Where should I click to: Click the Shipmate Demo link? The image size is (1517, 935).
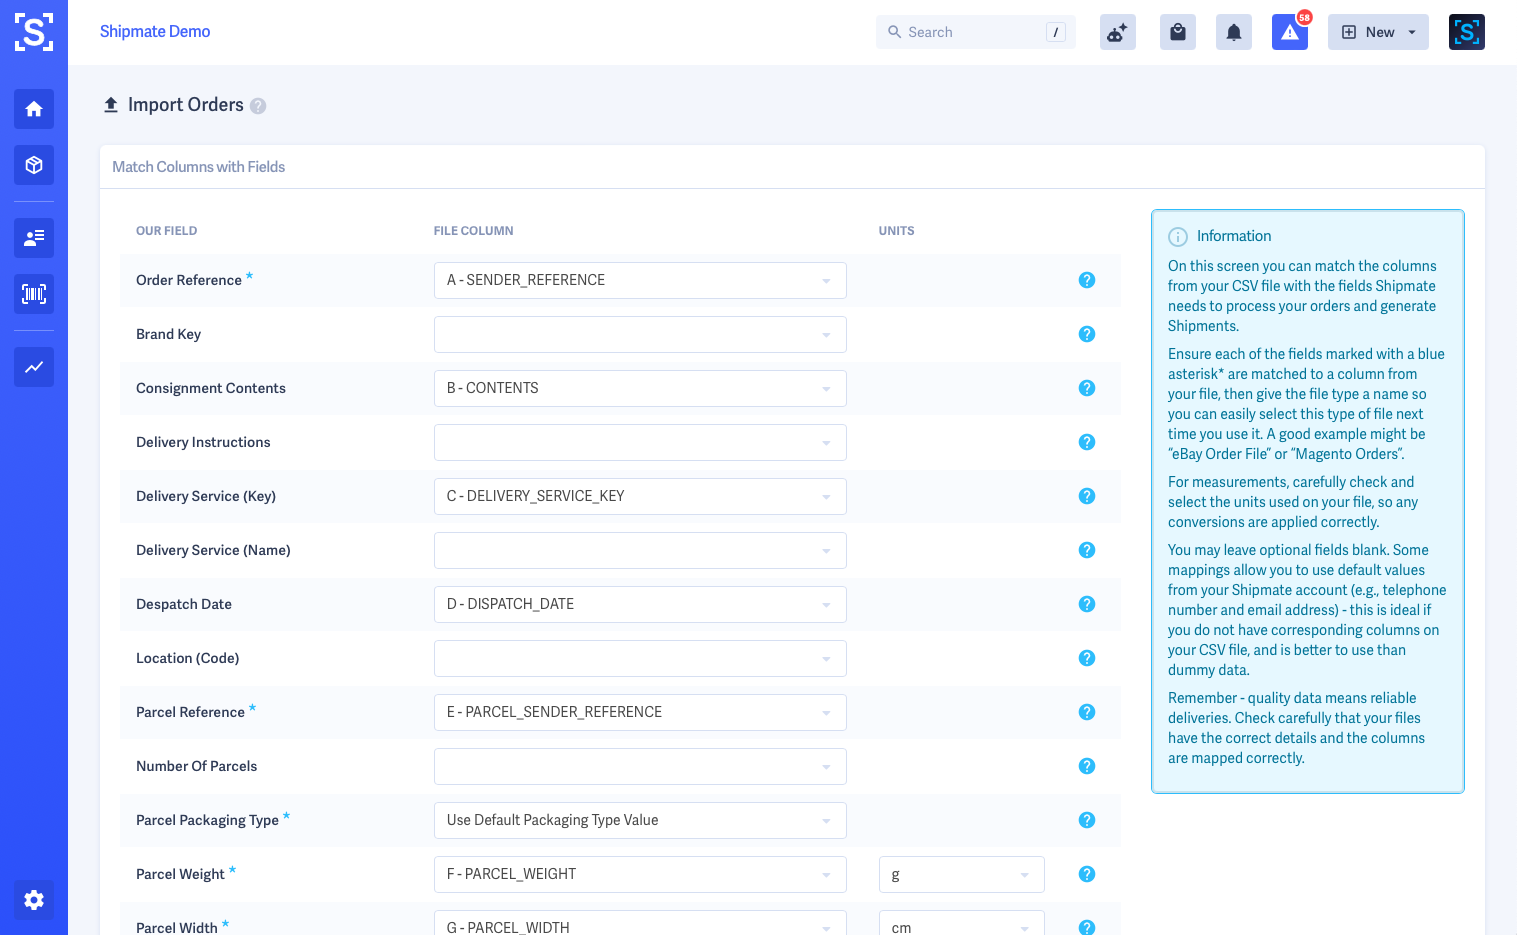tap(155, 32)
